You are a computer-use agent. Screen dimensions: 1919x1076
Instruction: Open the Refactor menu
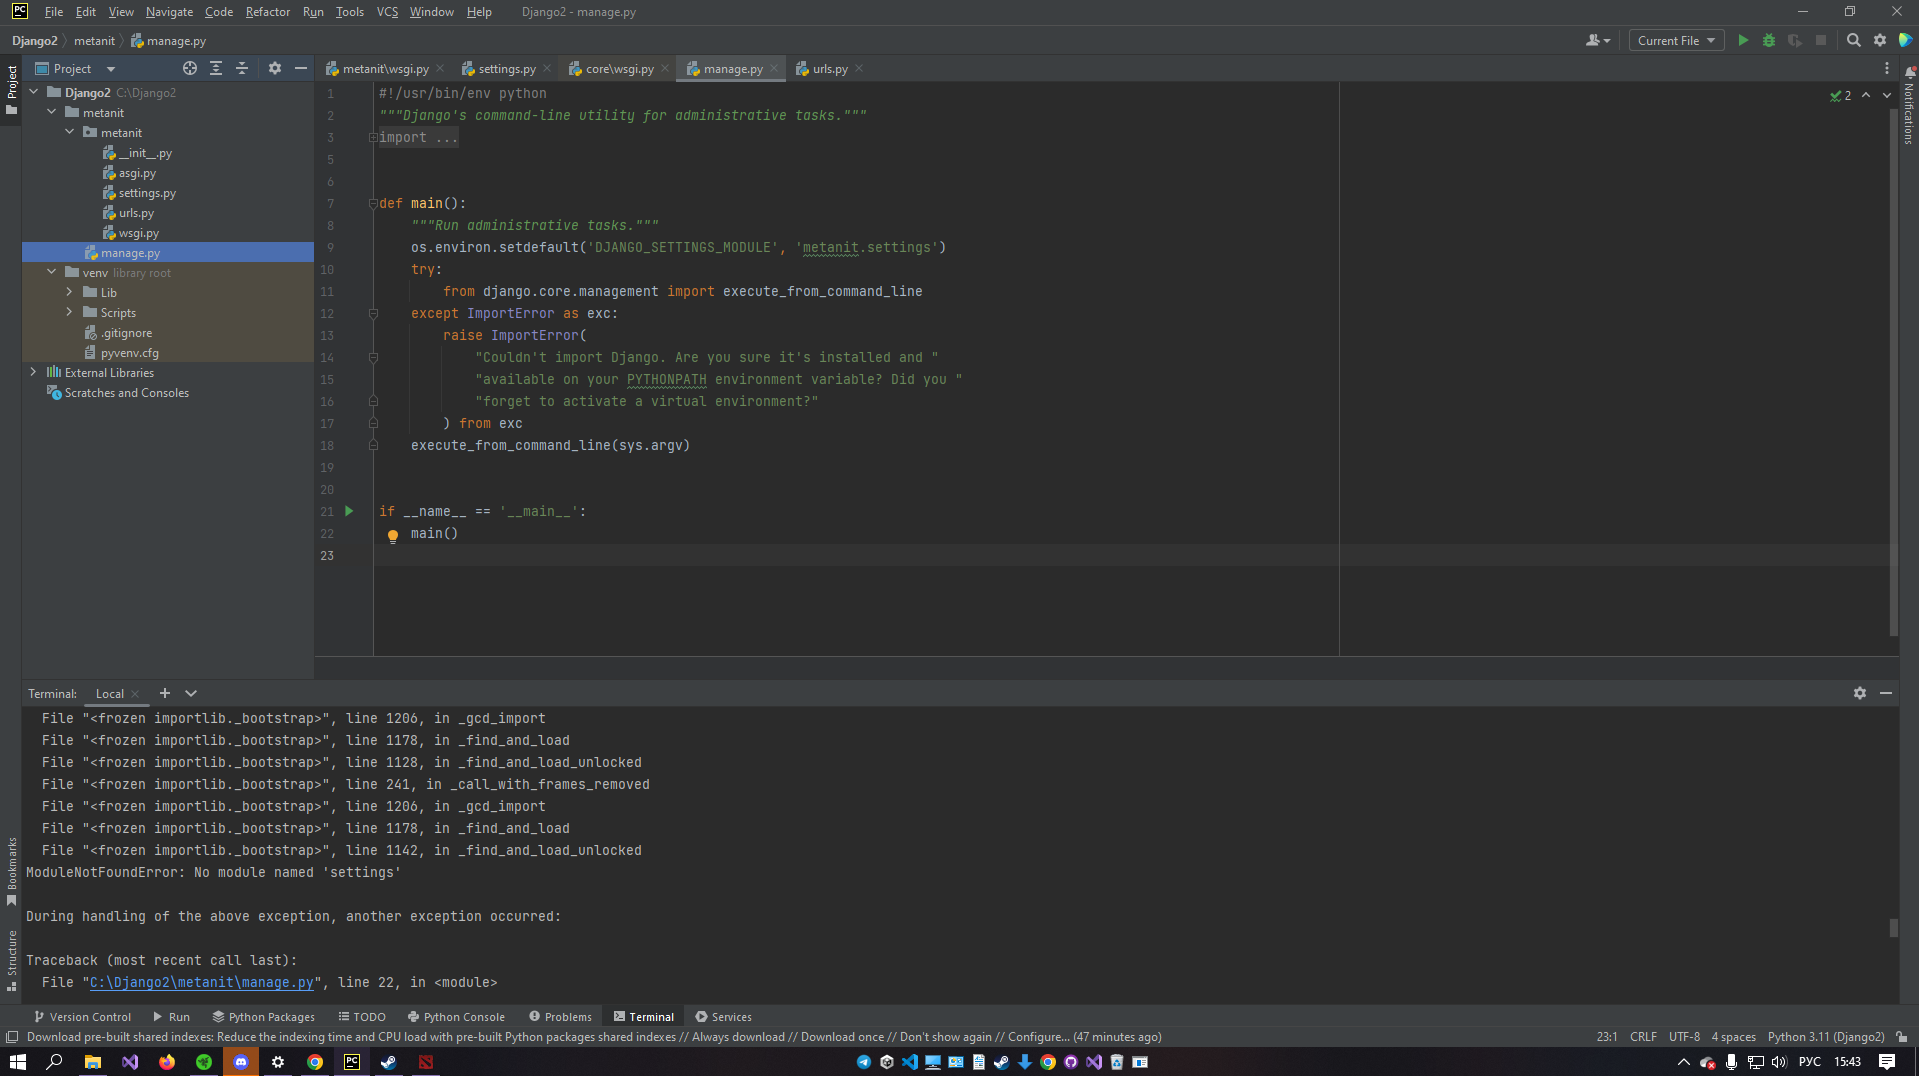pos(267,12)
